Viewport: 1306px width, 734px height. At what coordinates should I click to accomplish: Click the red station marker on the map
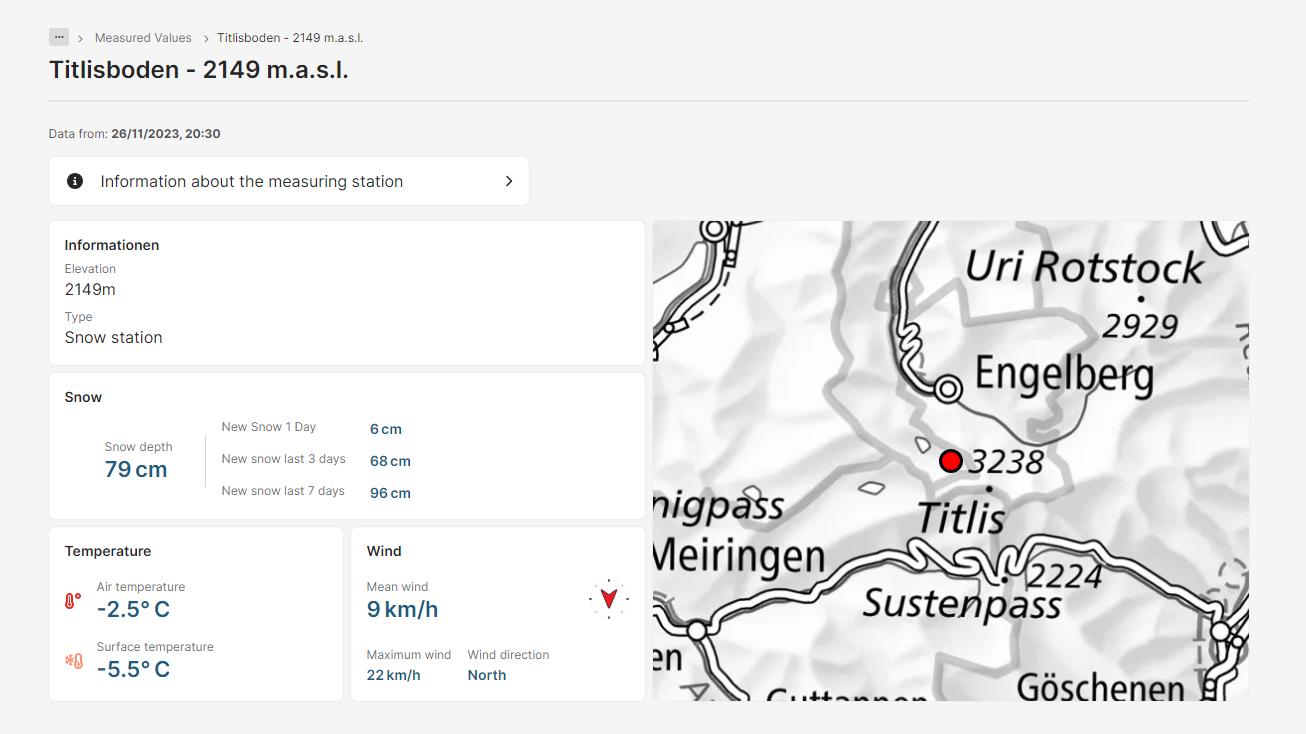(x=950, y=461)
